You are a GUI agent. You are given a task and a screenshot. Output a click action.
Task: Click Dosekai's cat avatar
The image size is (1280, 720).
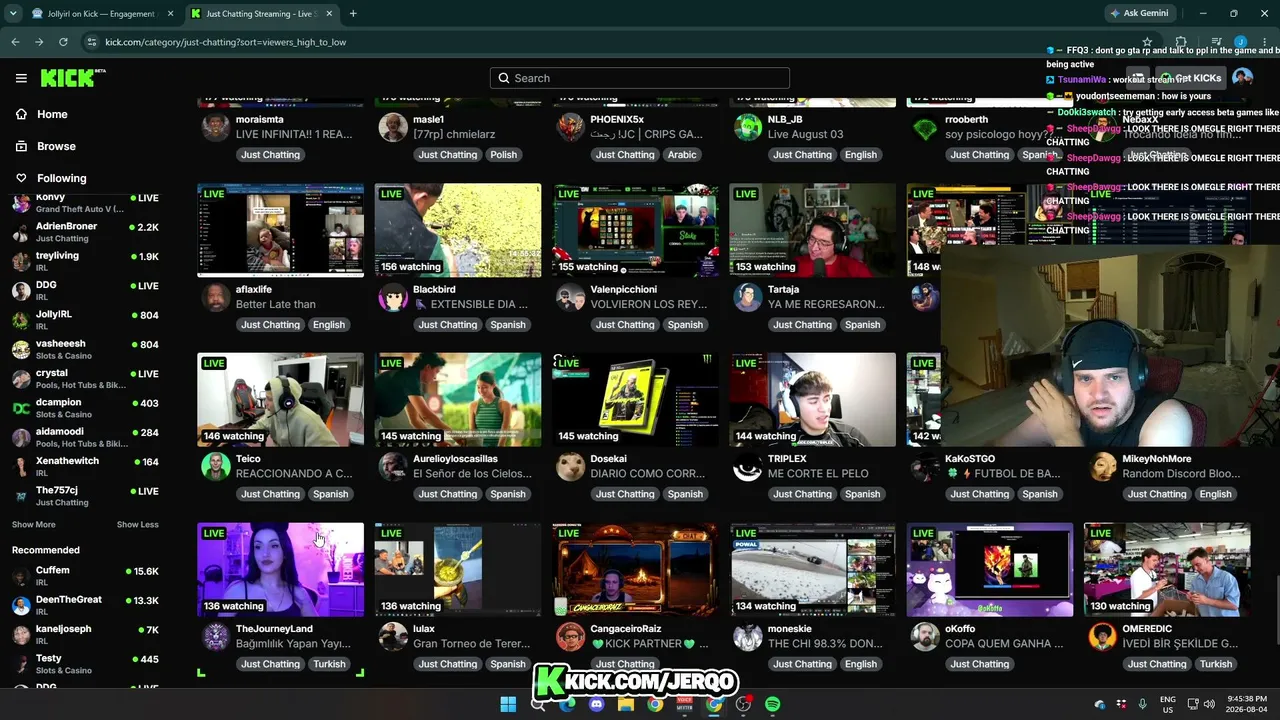pos(570,467)
